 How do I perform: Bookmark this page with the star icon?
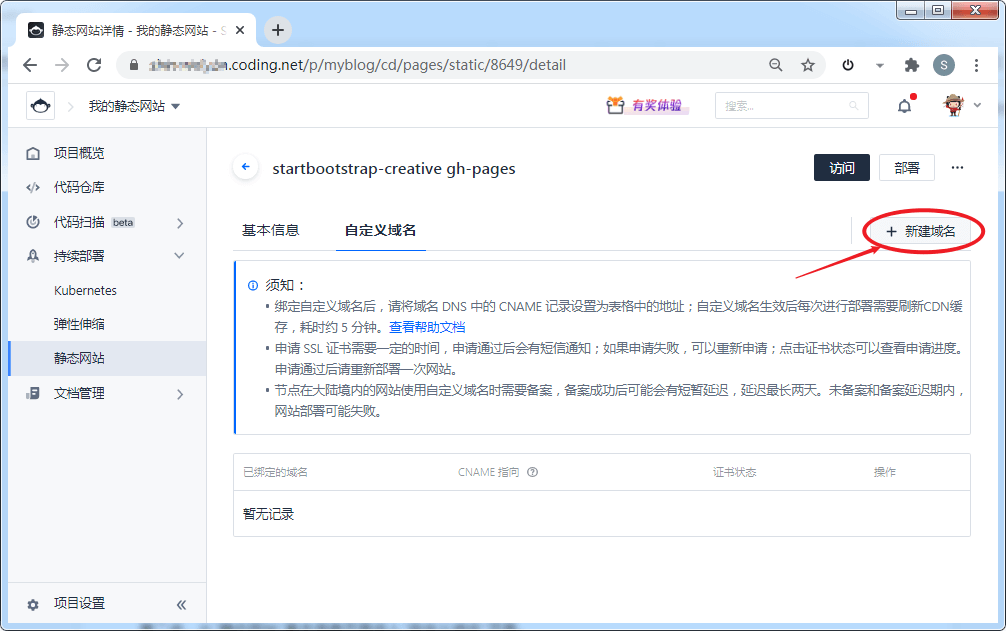coord(808,65)
